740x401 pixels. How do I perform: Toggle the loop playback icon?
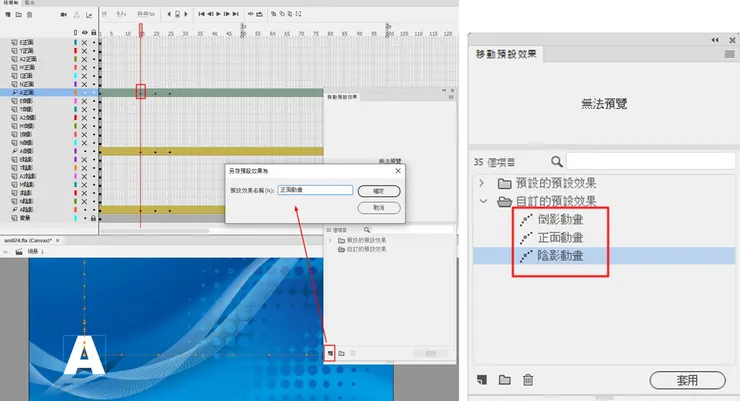(x=260, y=14)
